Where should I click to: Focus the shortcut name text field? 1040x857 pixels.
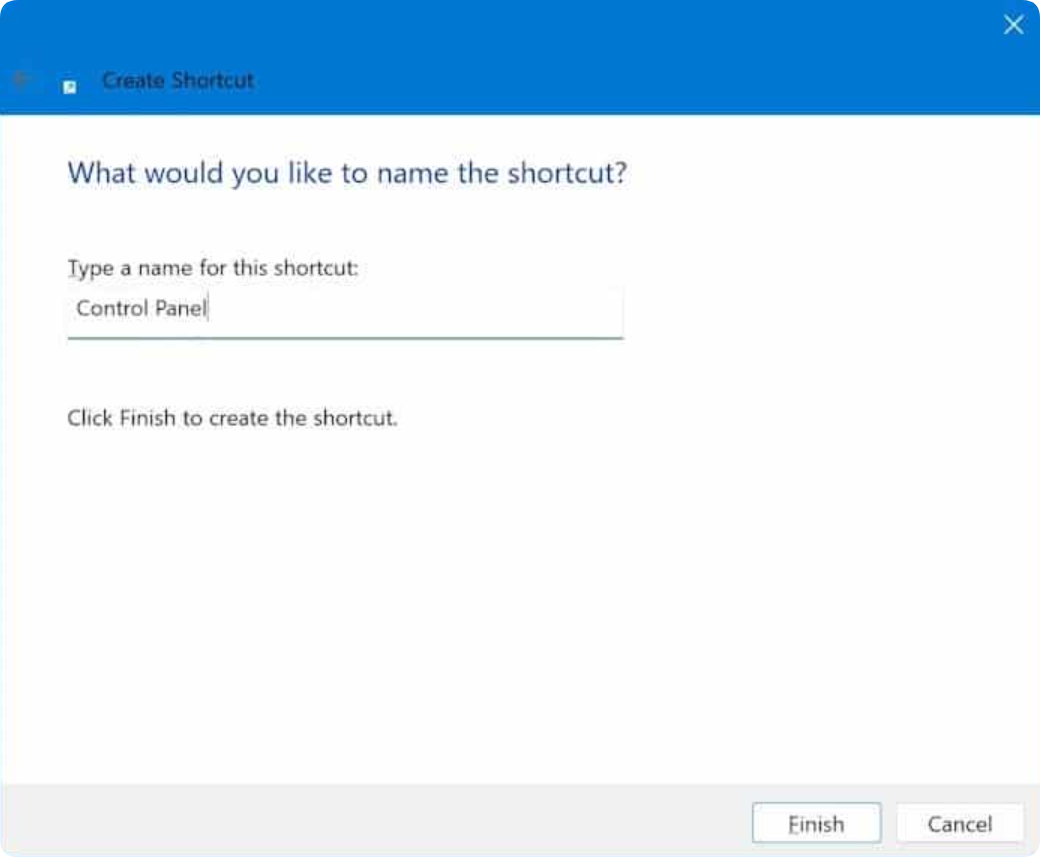point(345,309)
